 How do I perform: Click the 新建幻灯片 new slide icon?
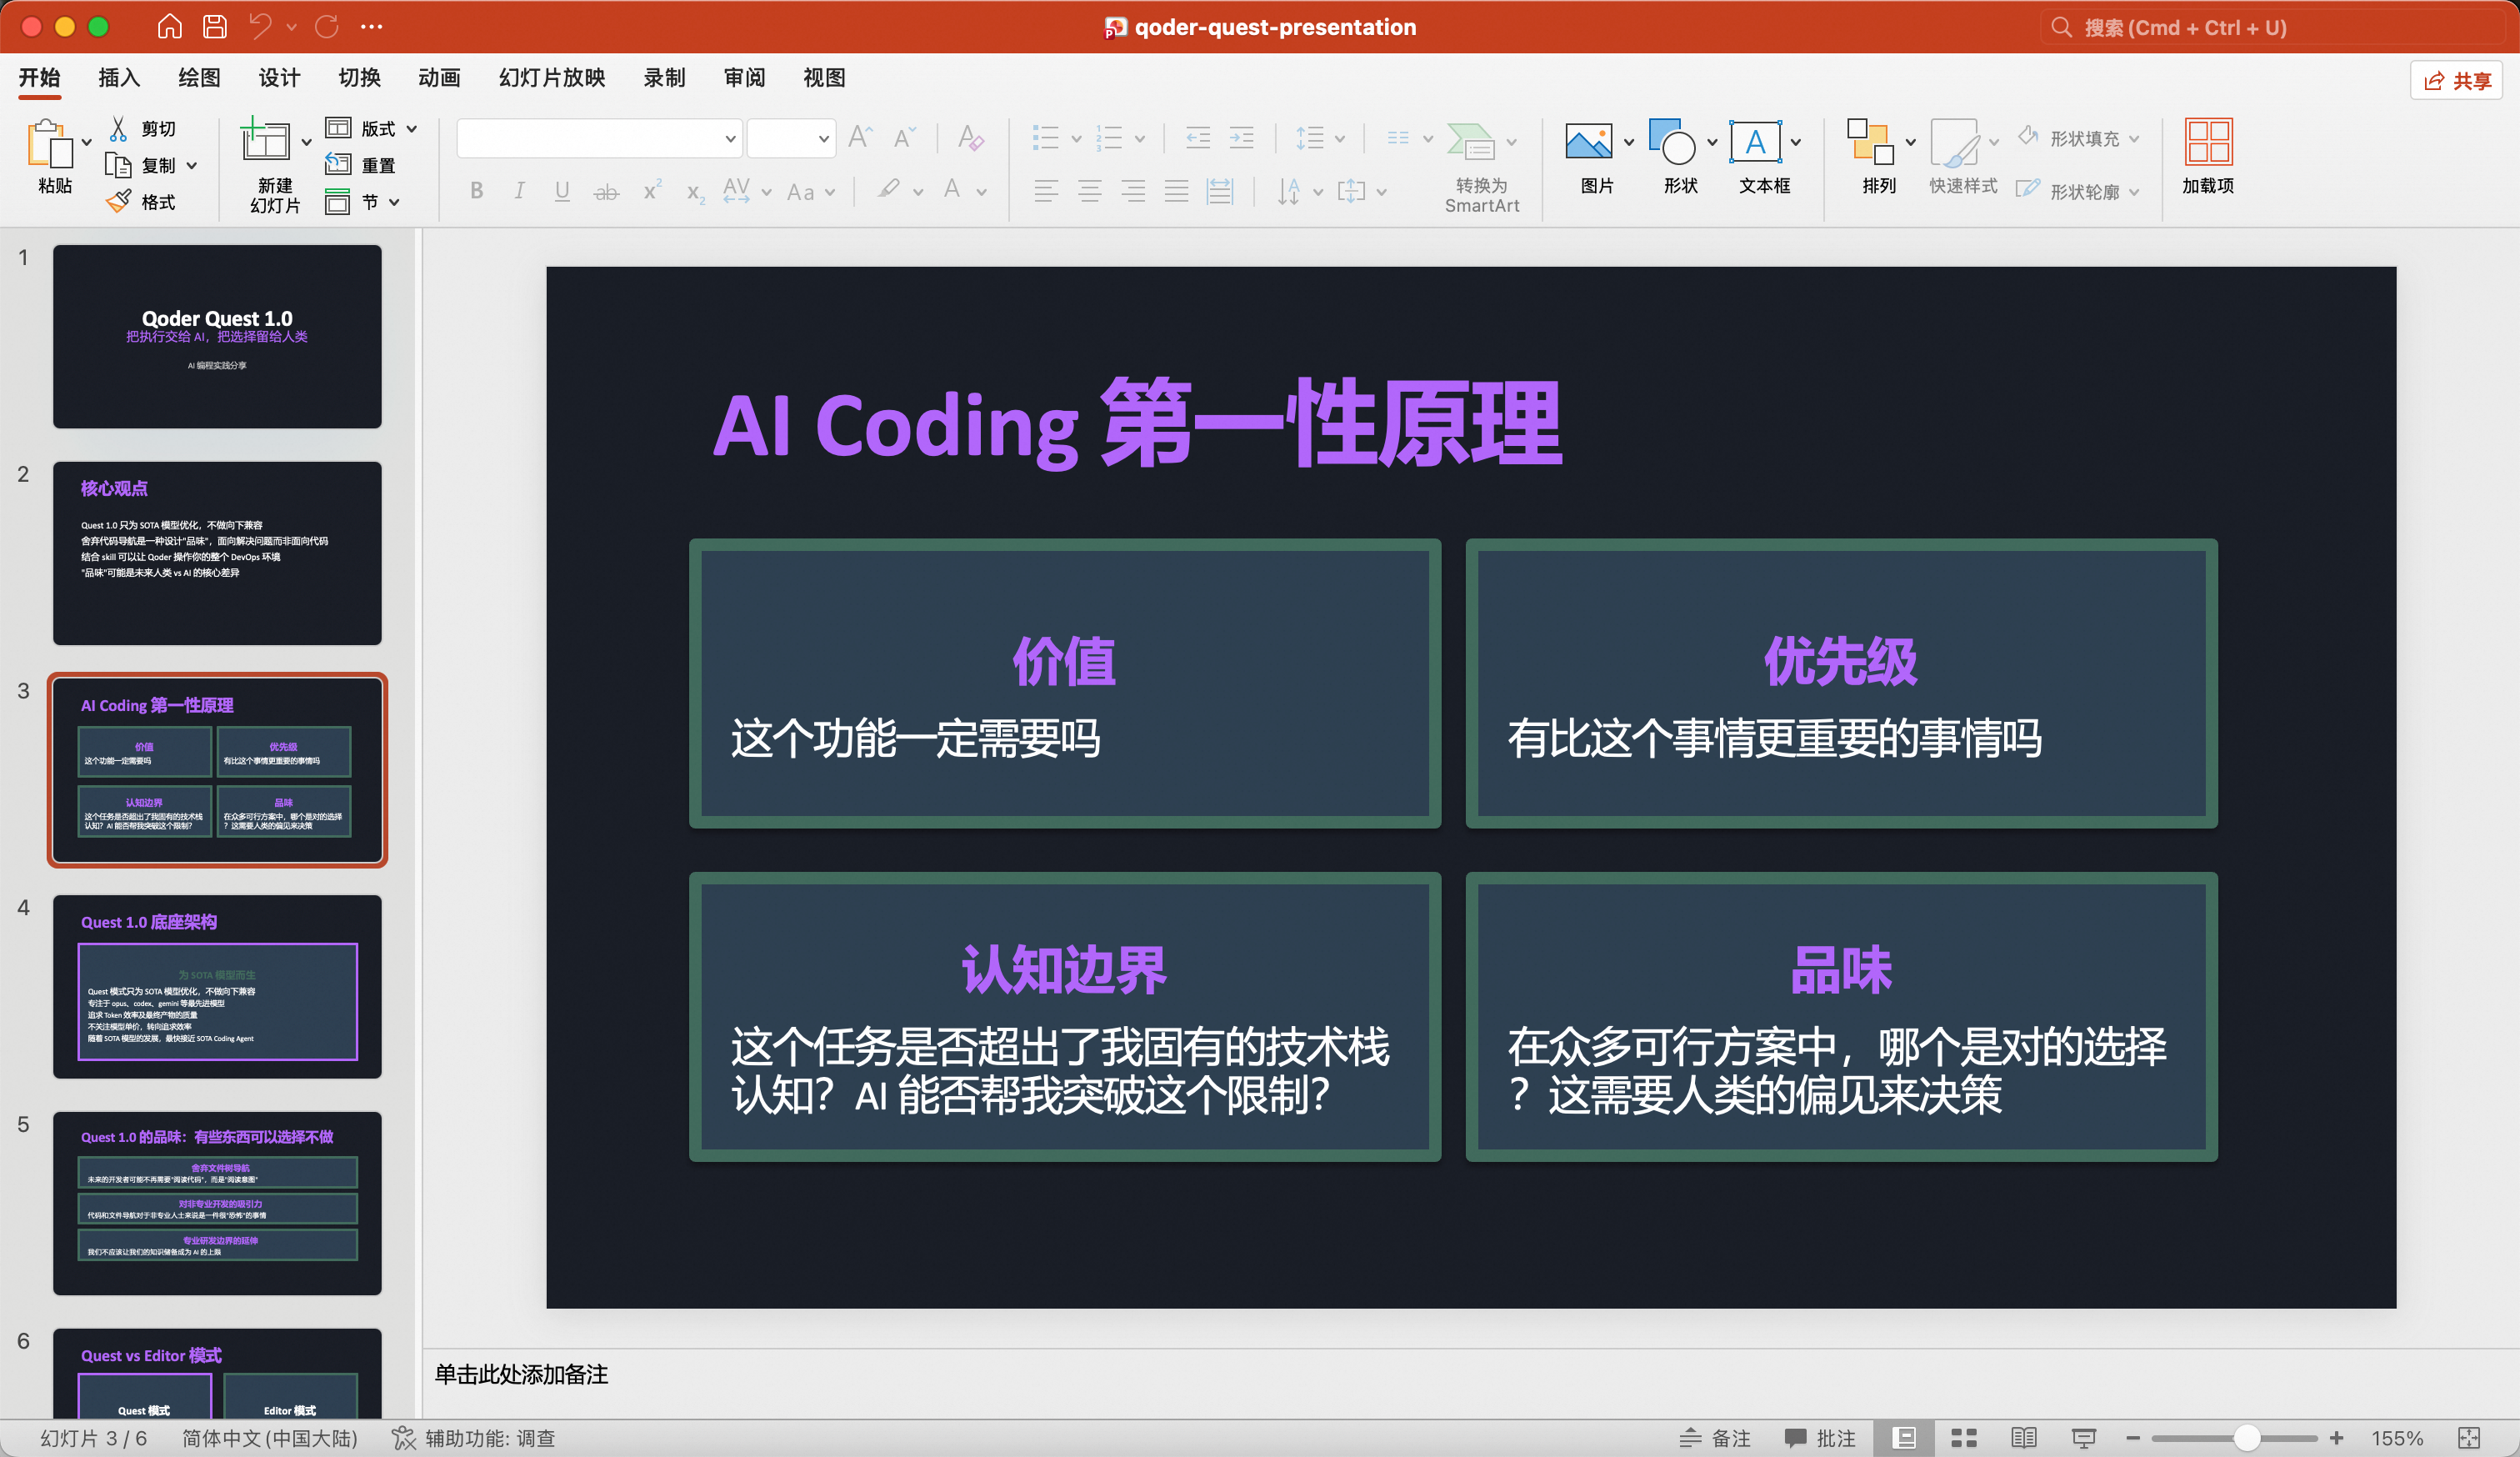point(265,142)
